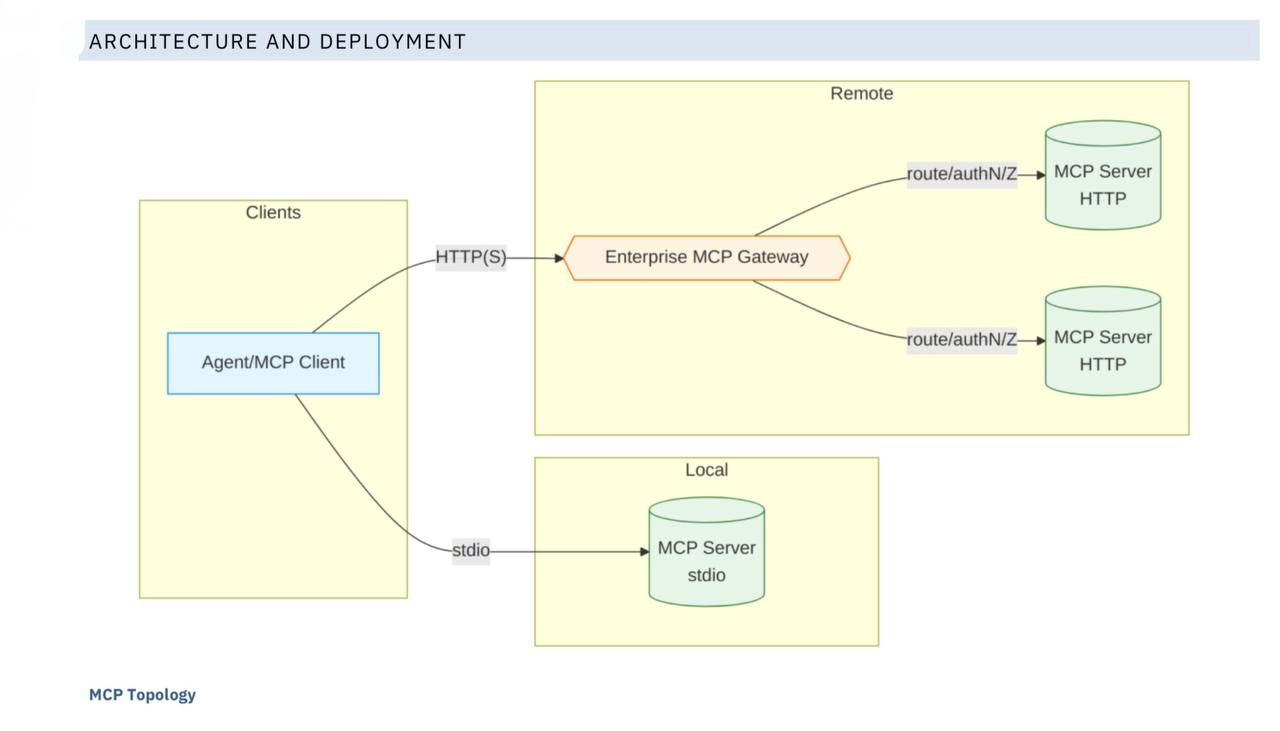Click the Remote group title

tap(862, 94)
